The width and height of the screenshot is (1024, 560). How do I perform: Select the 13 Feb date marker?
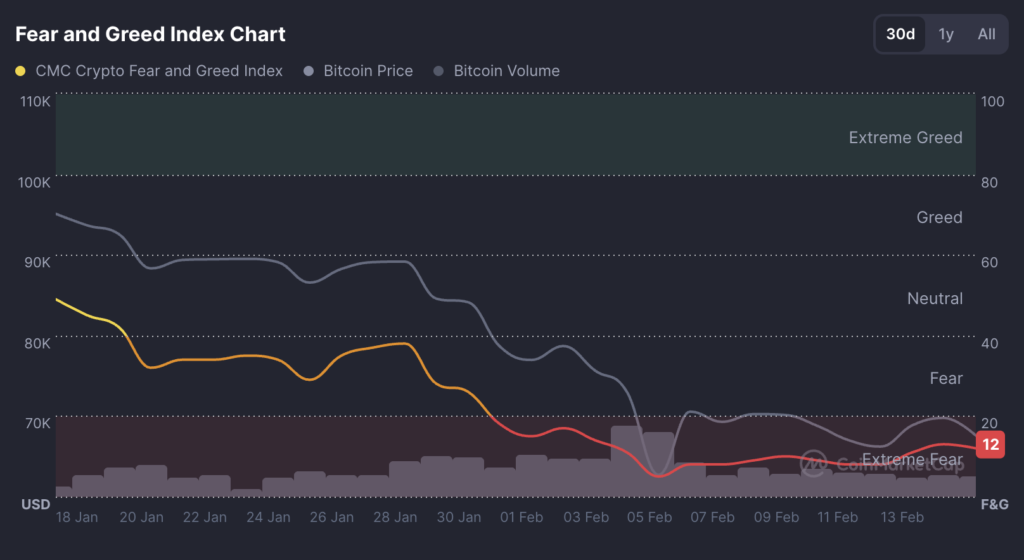point(903,517)
